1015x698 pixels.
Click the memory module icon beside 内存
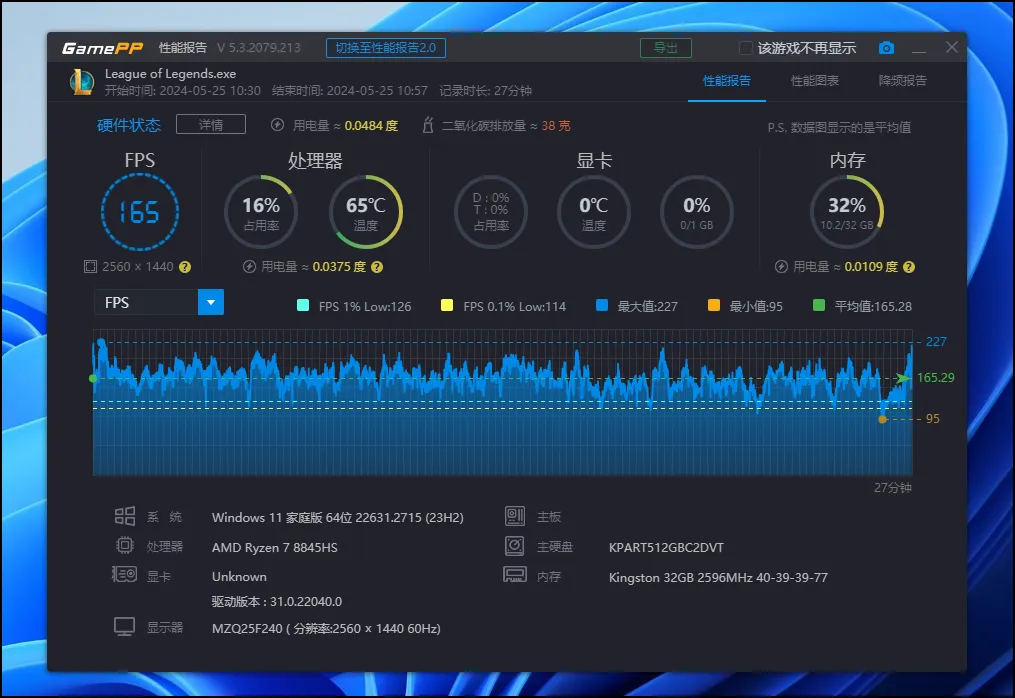515,575
